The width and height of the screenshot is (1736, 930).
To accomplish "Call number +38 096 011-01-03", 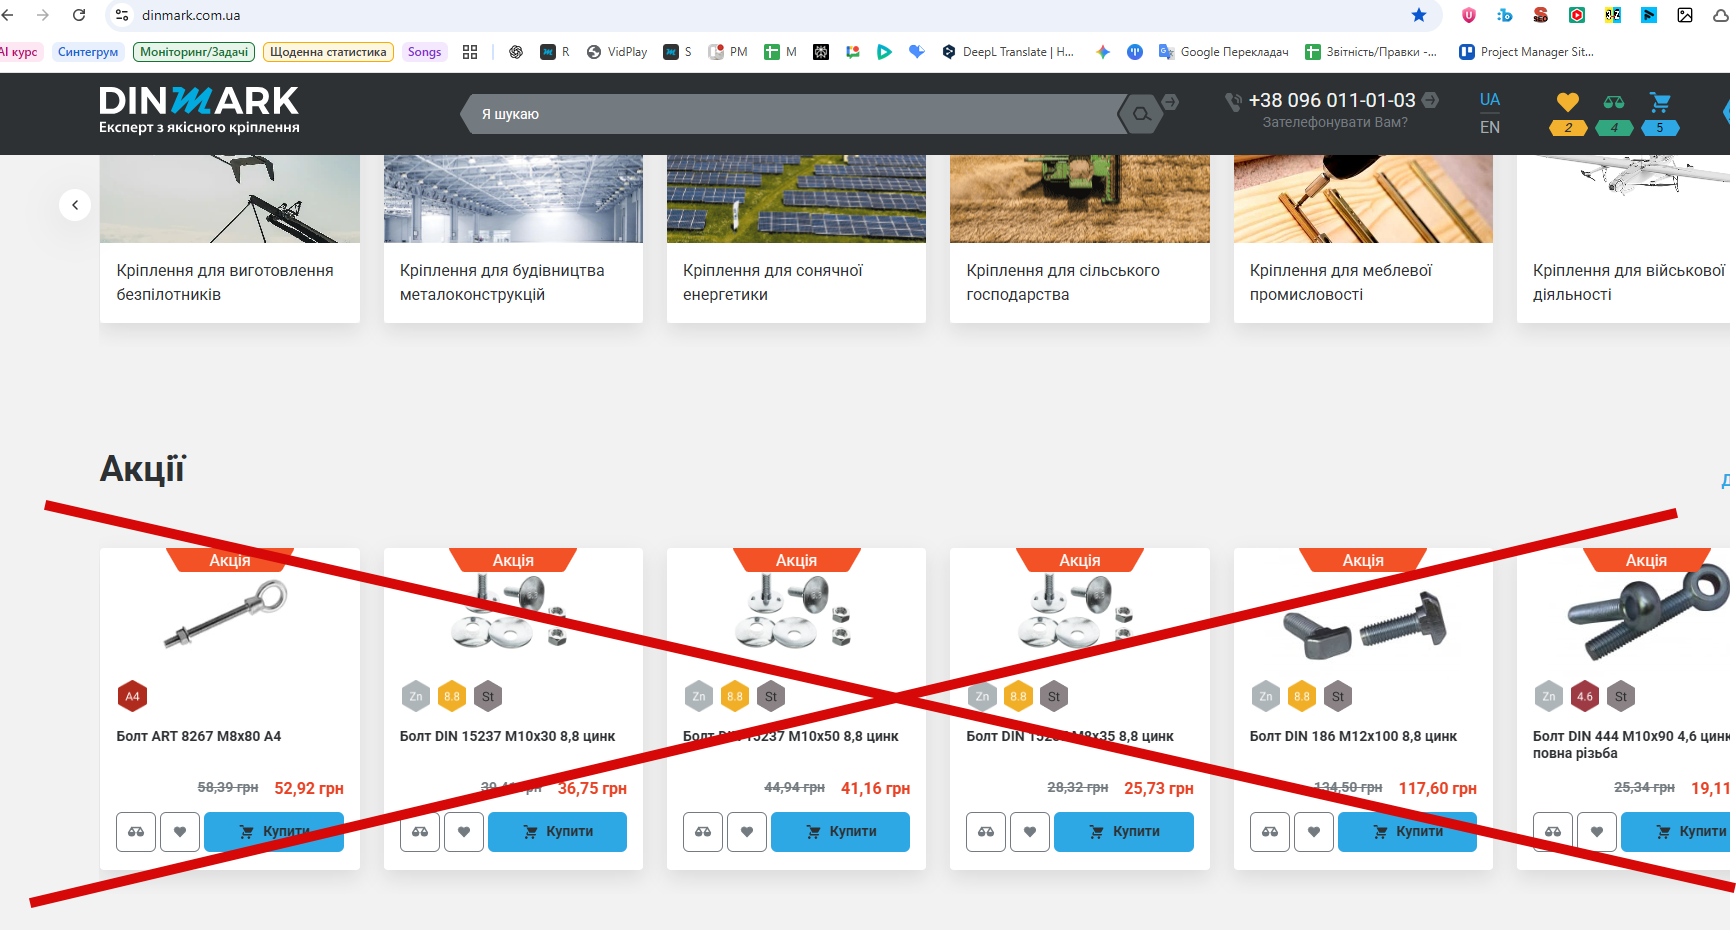I will click(x=1332, y=100).
